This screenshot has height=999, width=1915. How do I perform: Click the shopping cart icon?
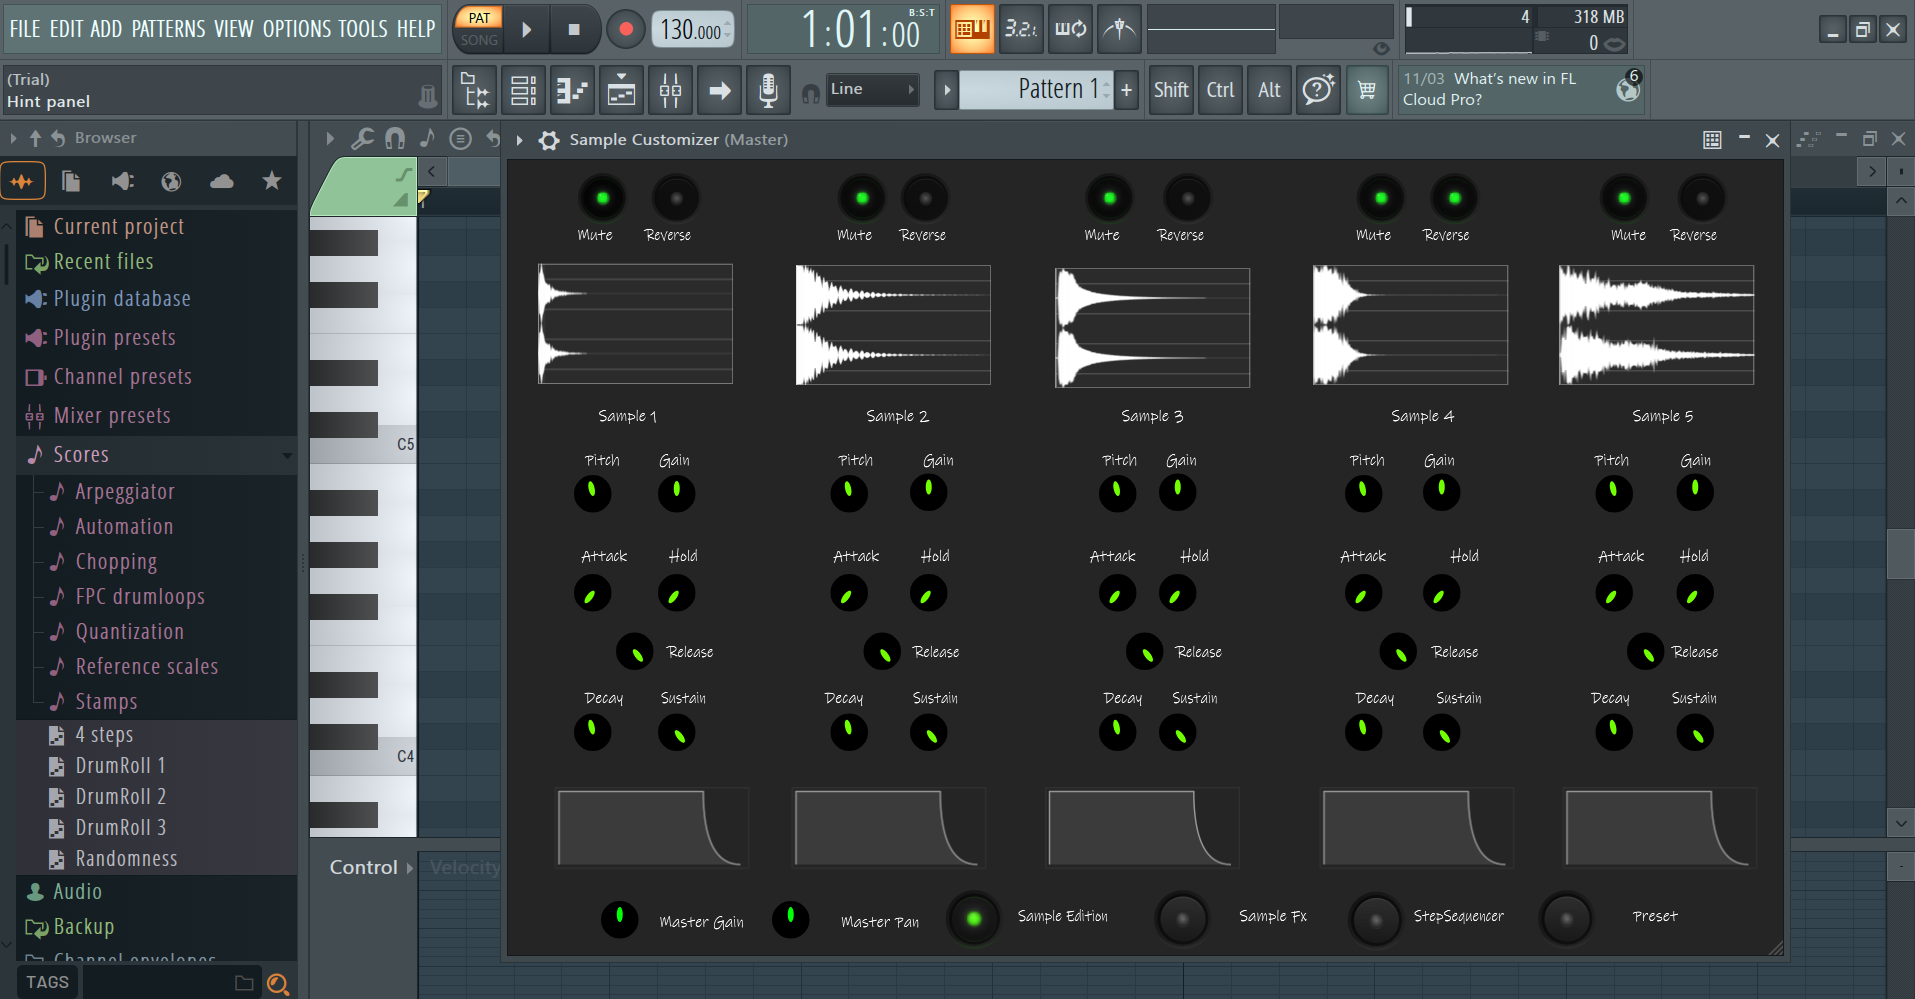point(1366,91)
